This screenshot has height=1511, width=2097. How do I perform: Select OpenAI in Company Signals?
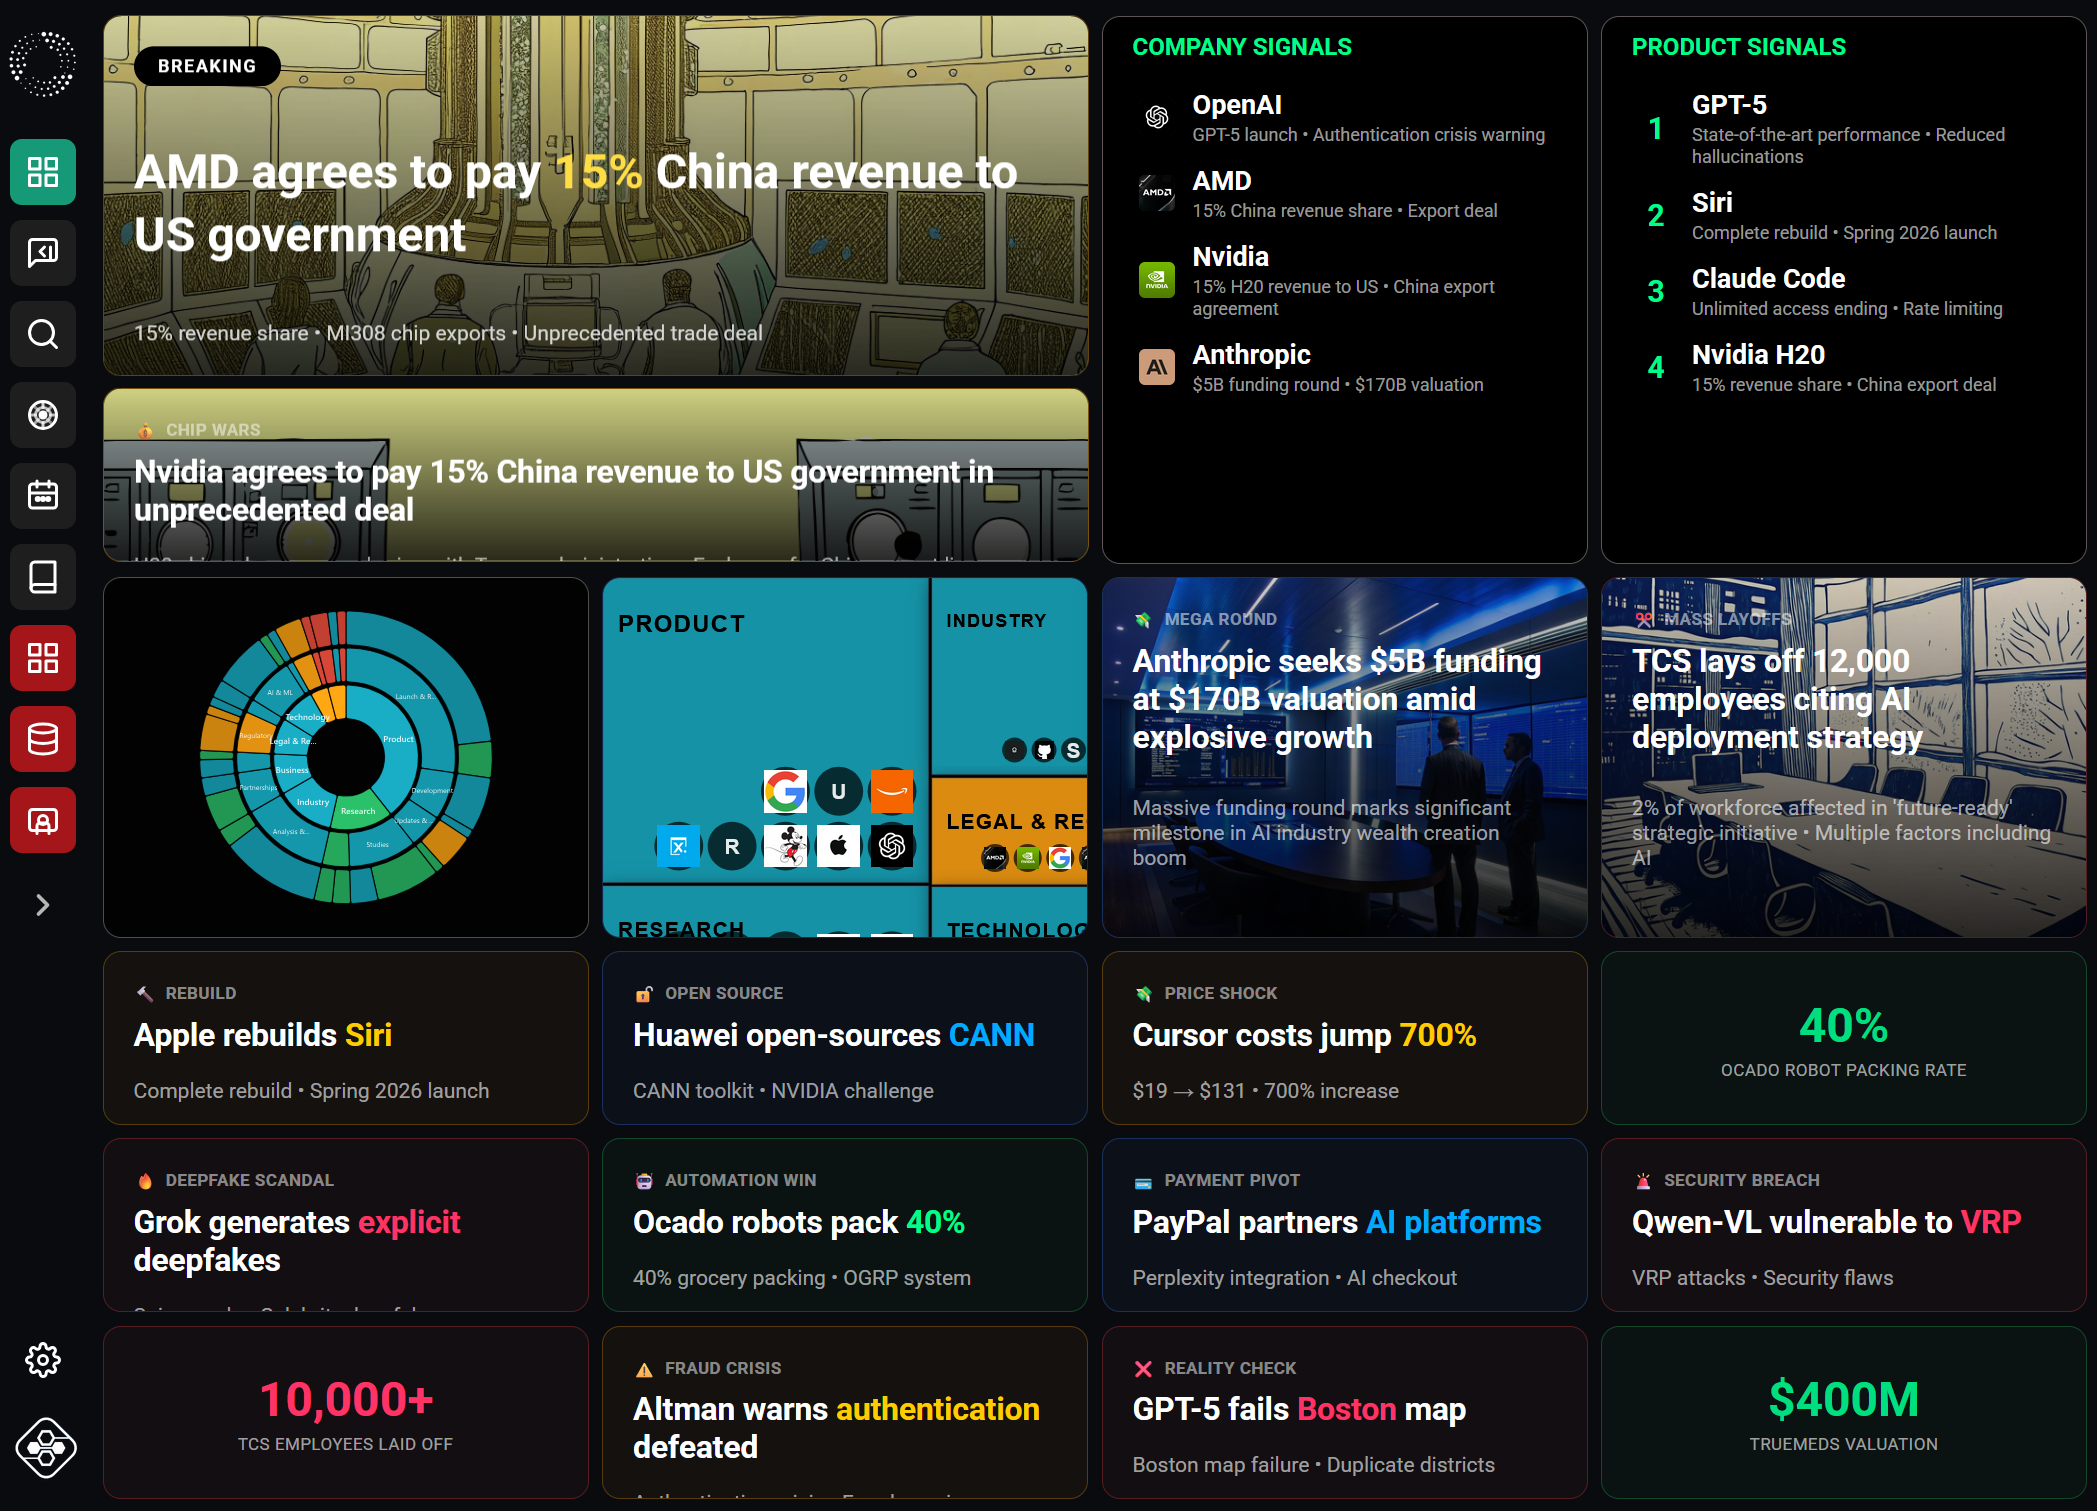tap(1236, 105)
